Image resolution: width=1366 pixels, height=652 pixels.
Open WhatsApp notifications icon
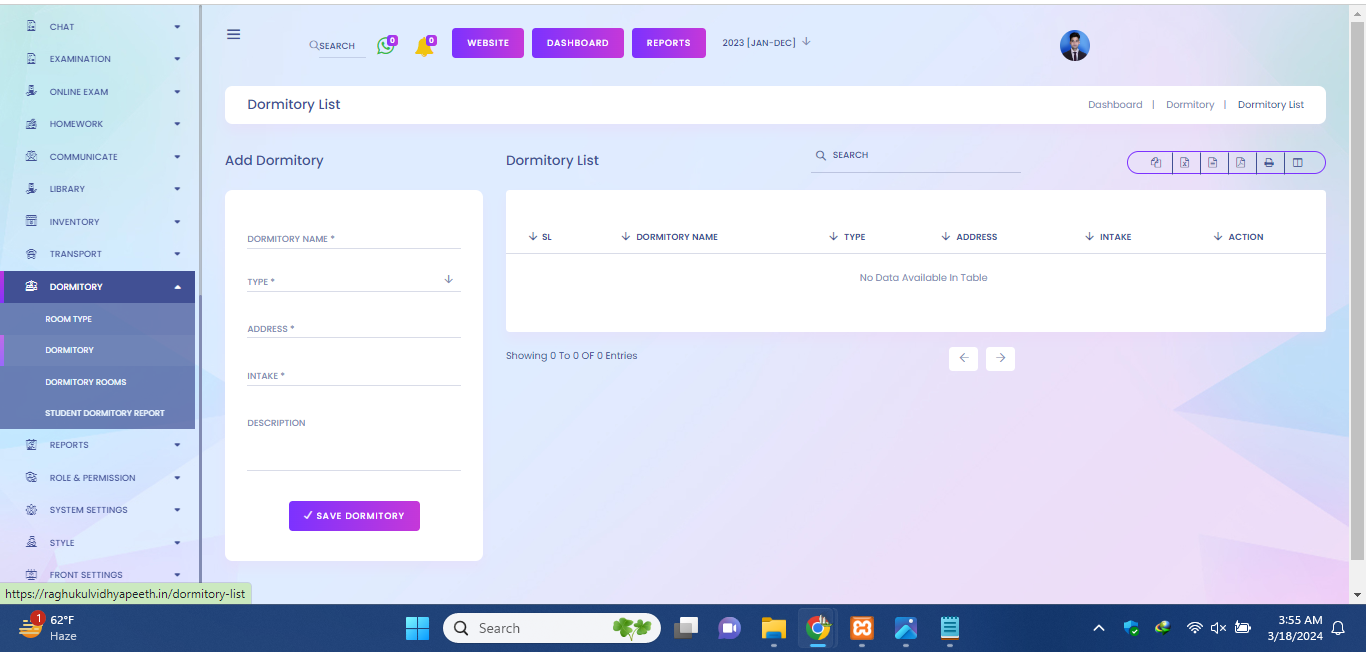coord(386,45)
